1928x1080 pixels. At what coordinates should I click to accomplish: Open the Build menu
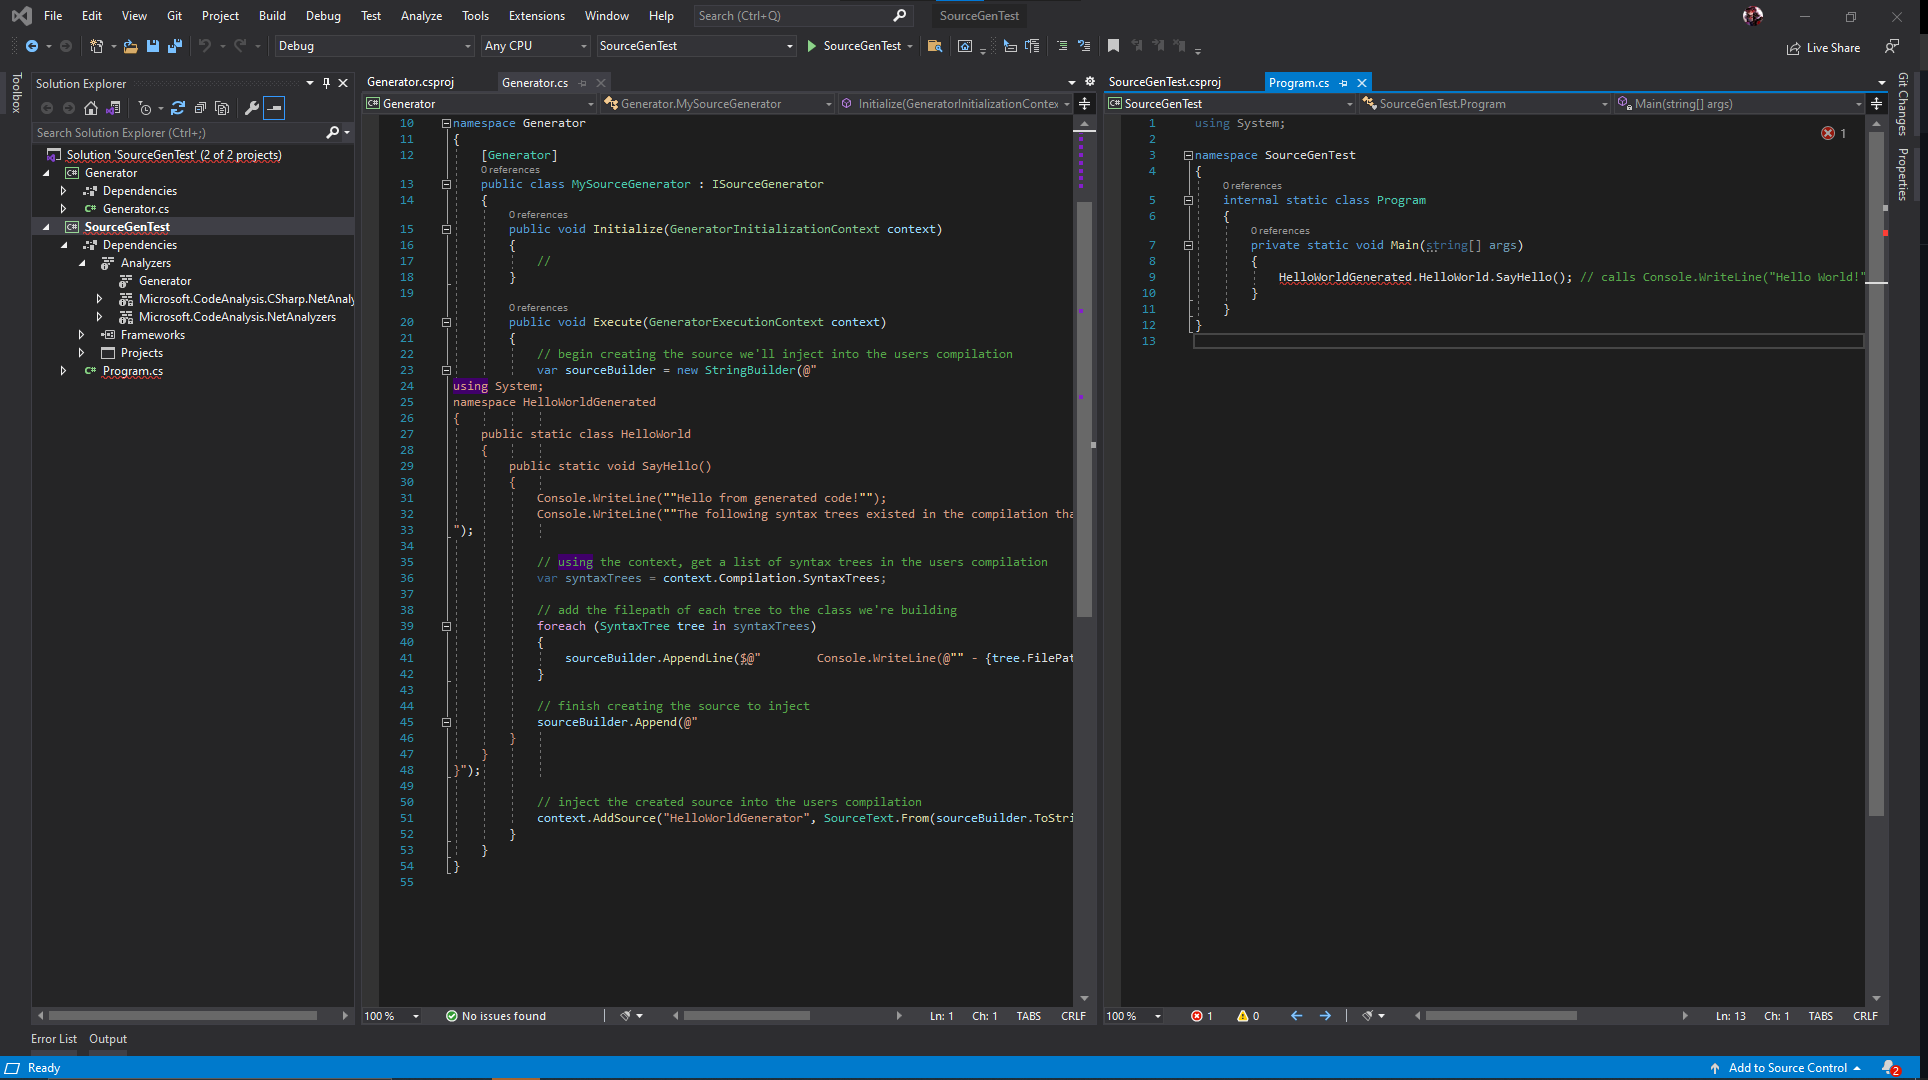coord(272,15)
